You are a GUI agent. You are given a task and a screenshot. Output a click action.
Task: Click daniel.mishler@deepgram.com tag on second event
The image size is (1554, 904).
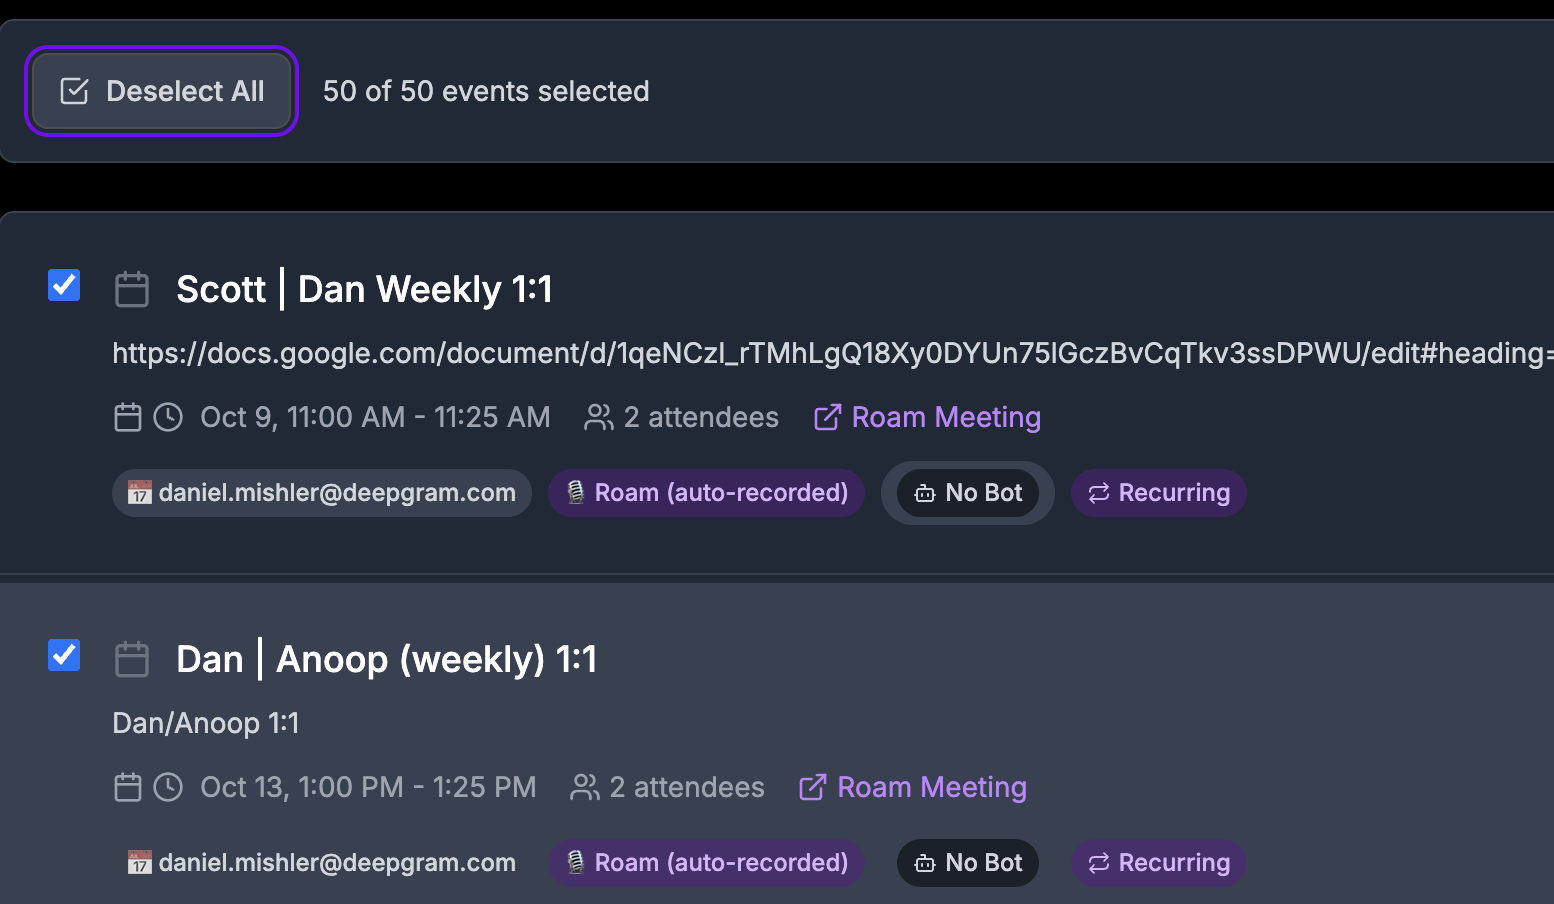click(322, 863)
